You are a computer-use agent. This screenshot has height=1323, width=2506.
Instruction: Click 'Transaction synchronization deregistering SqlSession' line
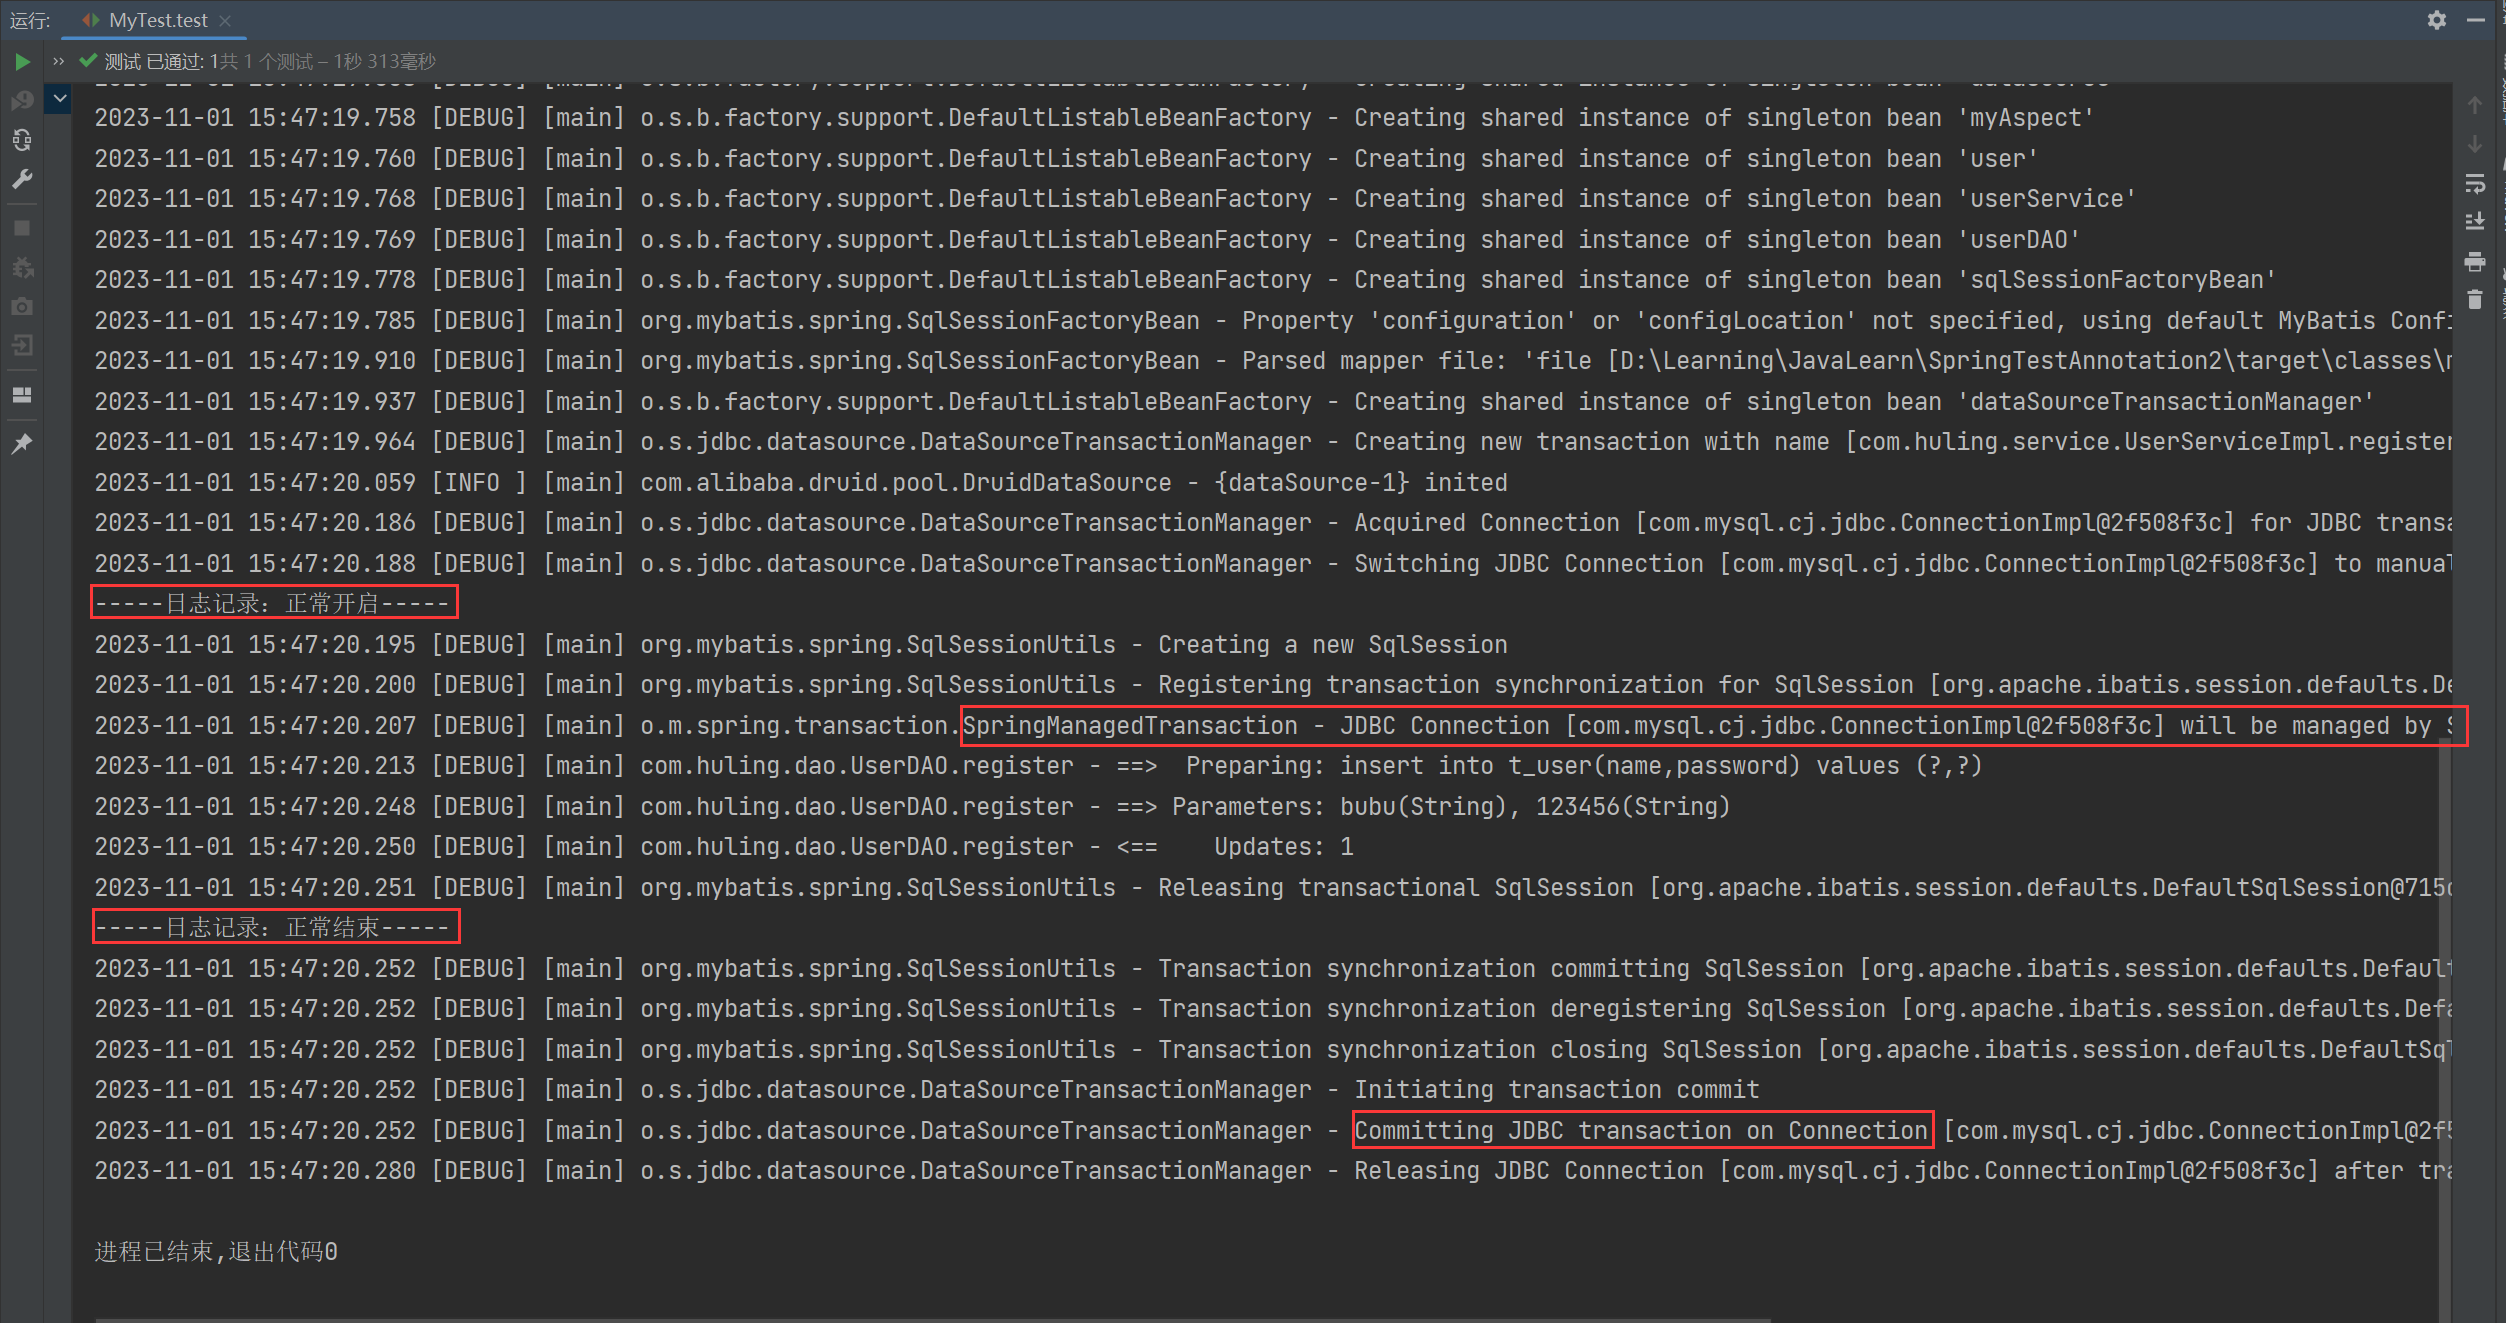(1273, 1009)
